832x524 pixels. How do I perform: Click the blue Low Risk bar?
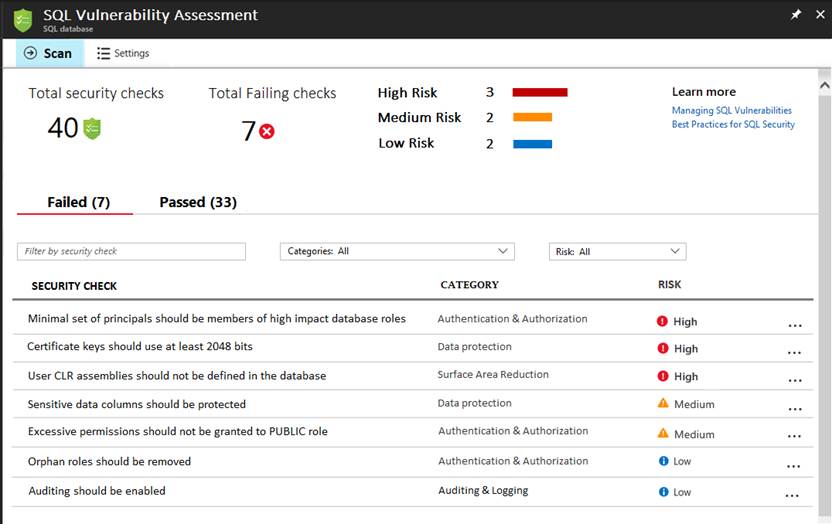click(532, 144)
